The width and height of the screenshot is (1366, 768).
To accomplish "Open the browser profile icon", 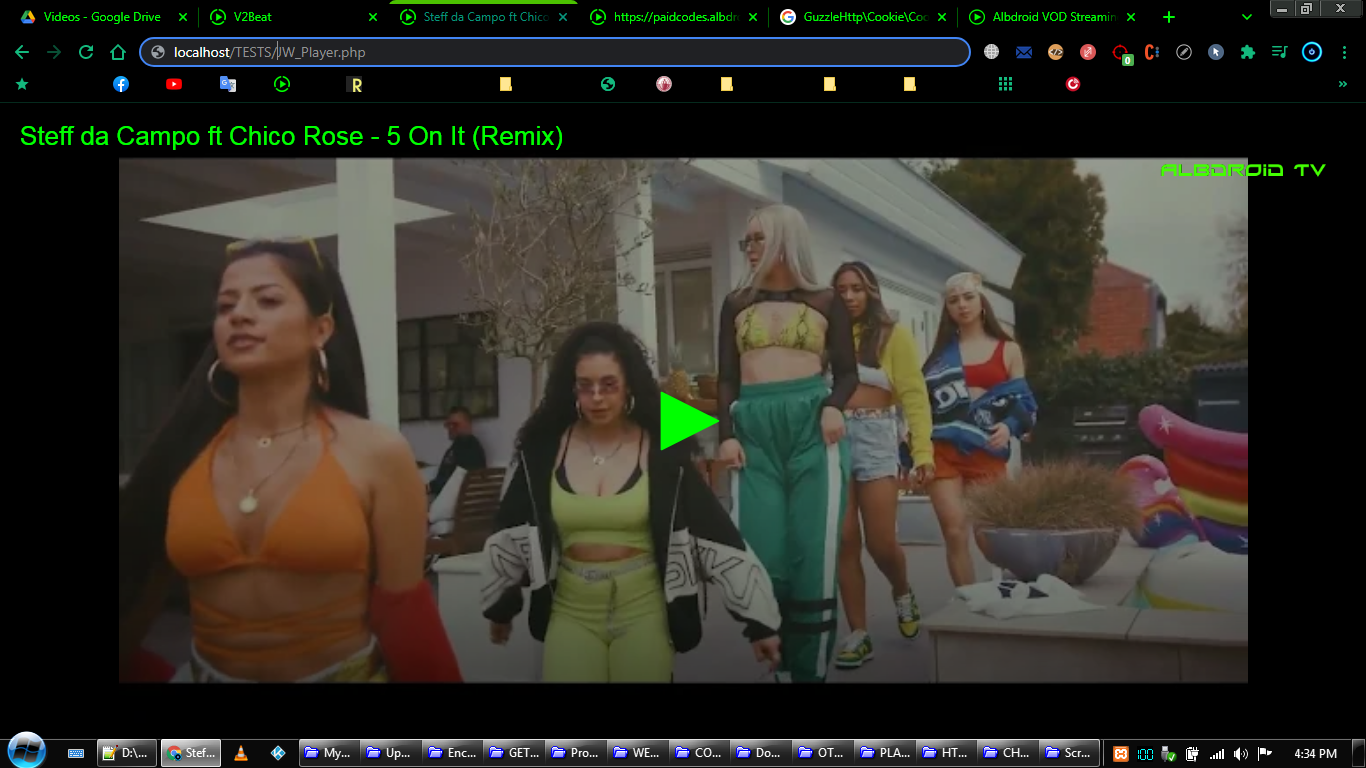I will click(1312, 52).
